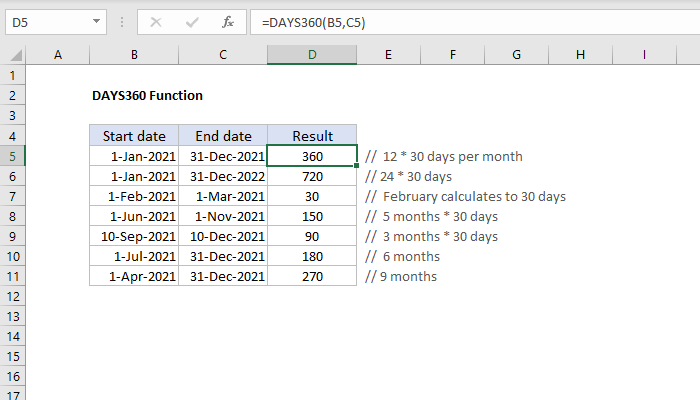This screenshot has height=400, width=700.
Task: Select column H header
Action: pyautogui.click(x=580, y=55)
